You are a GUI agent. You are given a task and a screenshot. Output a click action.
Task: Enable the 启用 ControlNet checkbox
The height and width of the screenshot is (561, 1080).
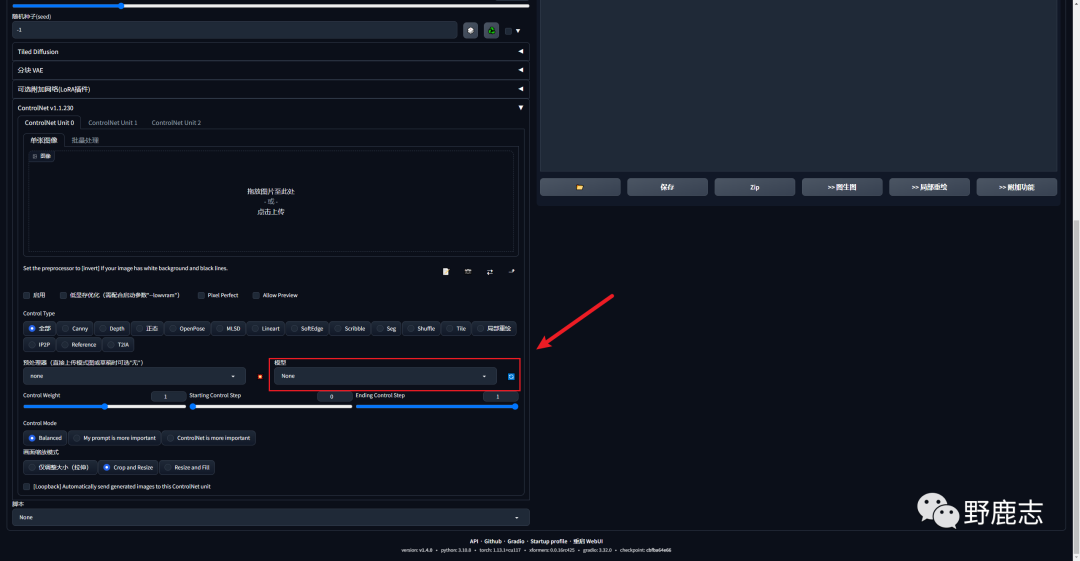[27, 295]
